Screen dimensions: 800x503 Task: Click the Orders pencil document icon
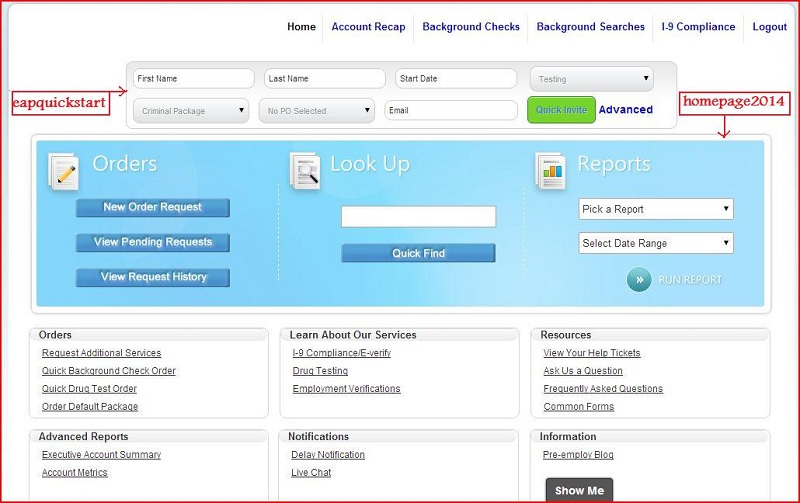coord(64,171)
